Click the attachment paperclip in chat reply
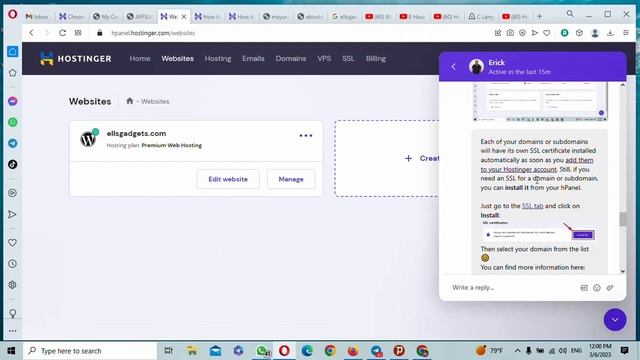Screen dimensions: 640x360 pyautogui.click(x=610, y=288)
